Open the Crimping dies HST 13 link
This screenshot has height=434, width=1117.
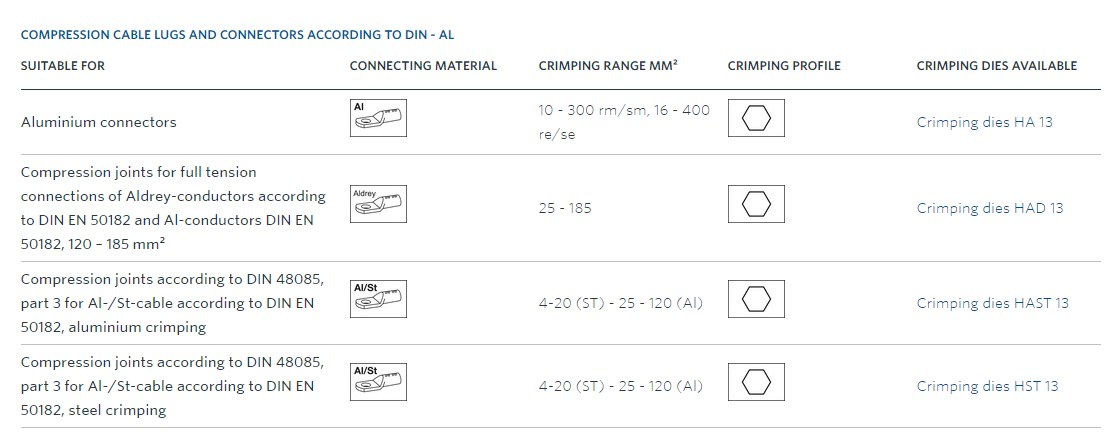pos(987,386)
